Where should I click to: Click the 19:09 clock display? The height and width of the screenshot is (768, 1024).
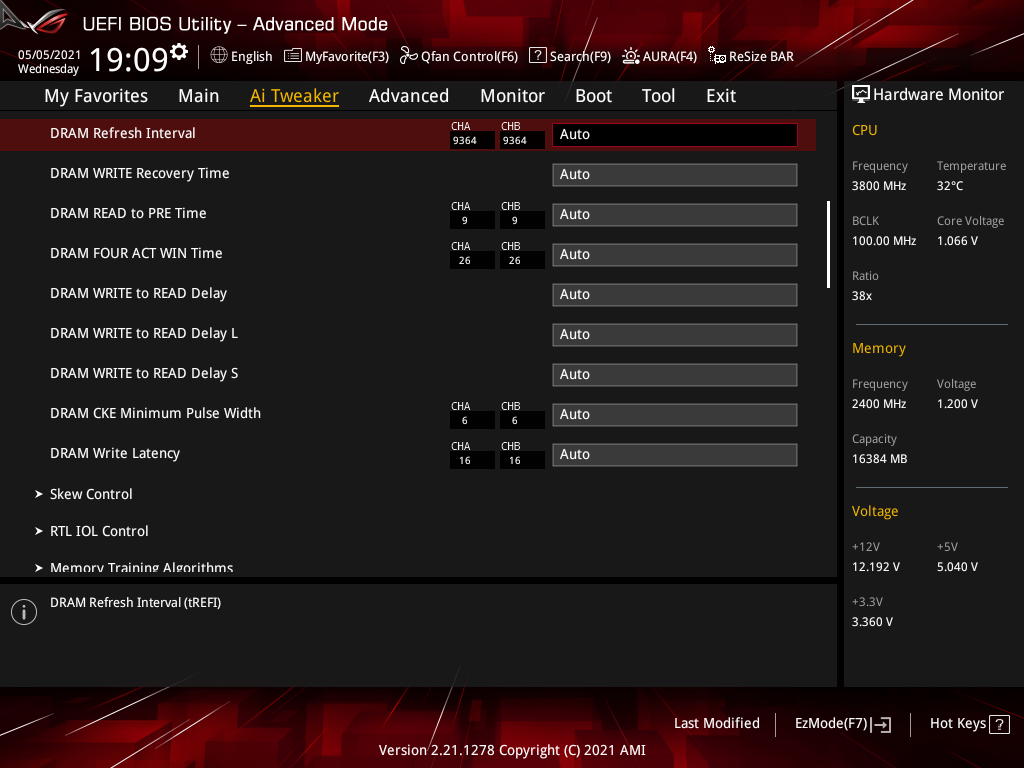click(129, 59)
